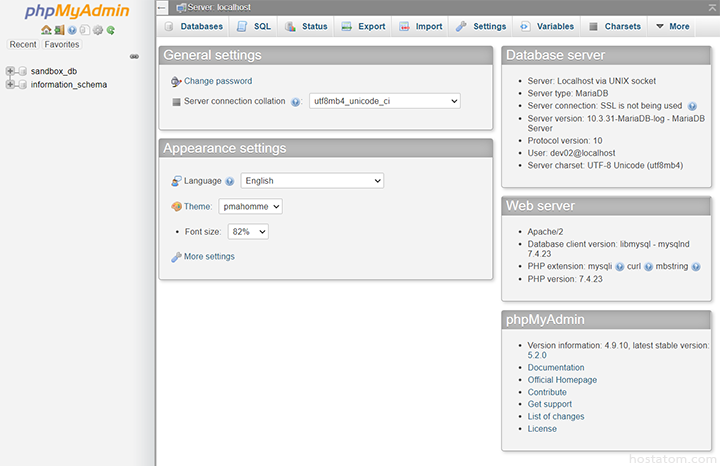Open phpMyAdmin documentation via the blue help icon
720x466 pixels.
[72, 31]
